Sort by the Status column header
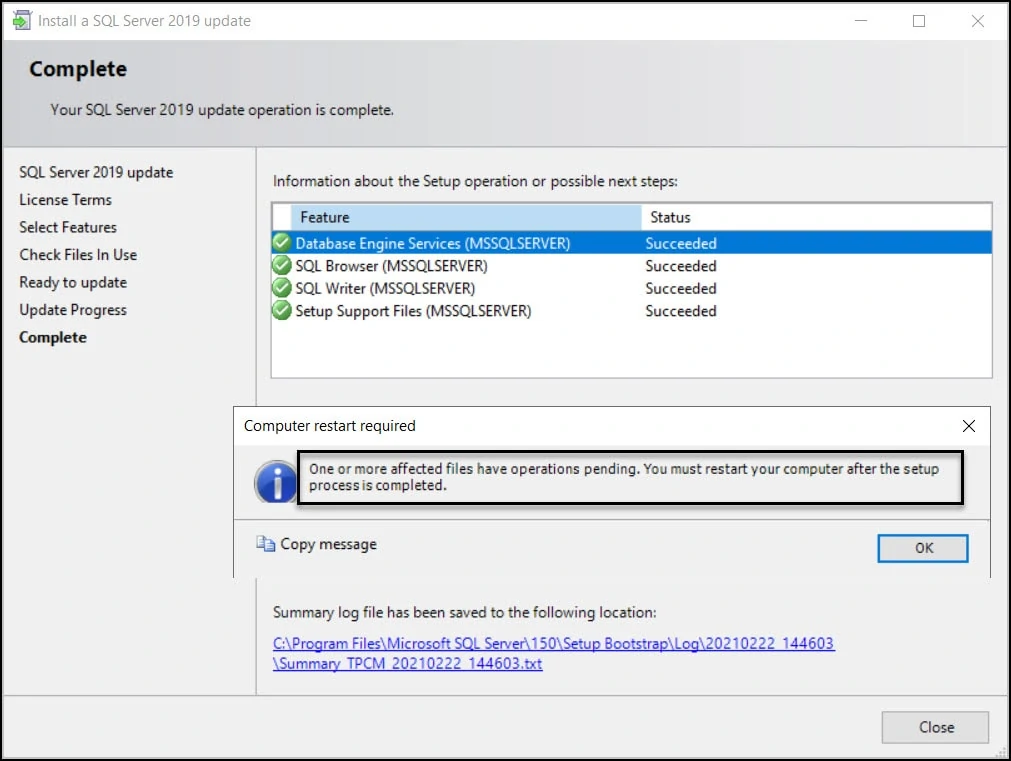The height and width of the screenshot is (761, 1011). (x=816, y=217)
